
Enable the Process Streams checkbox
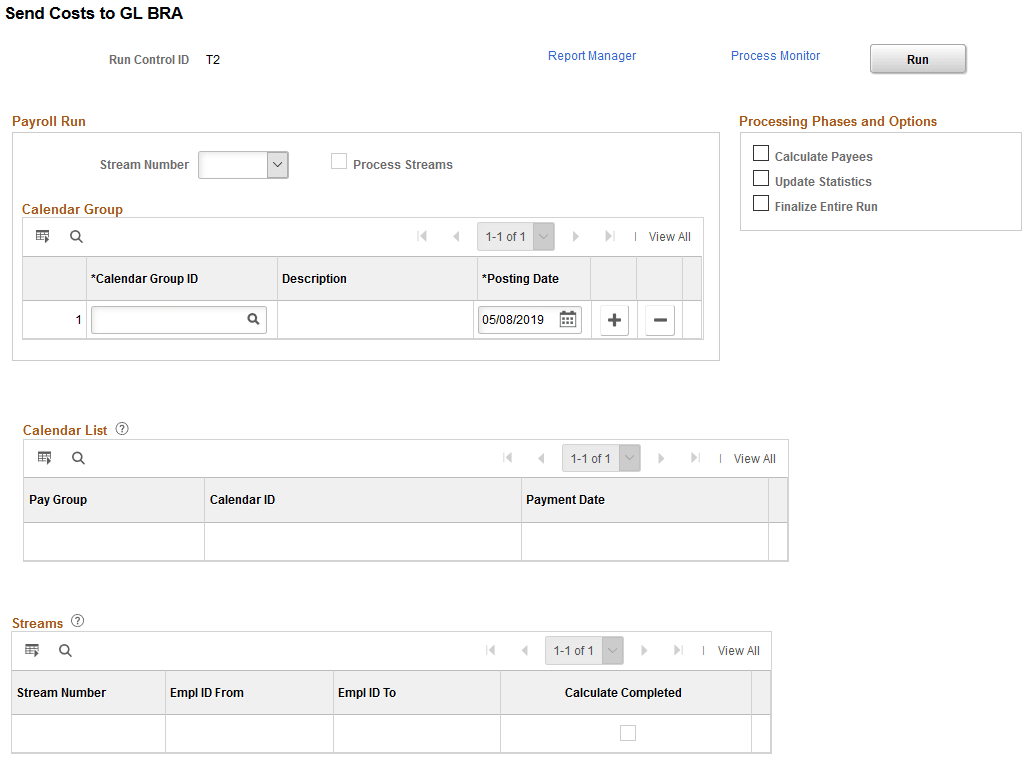(339, 160)
